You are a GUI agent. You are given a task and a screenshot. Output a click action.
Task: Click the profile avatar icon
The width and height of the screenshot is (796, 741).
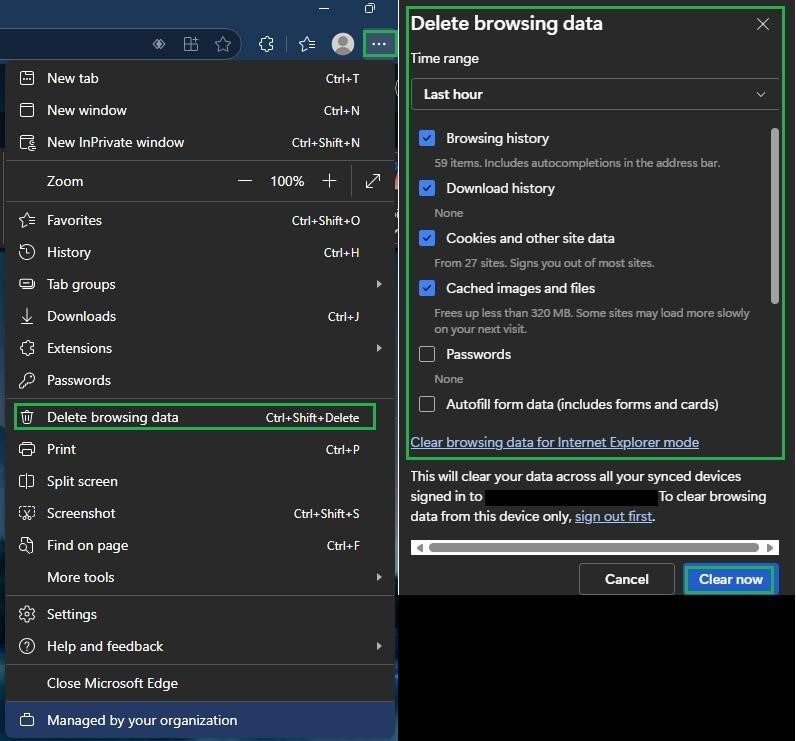click(343, 44)
